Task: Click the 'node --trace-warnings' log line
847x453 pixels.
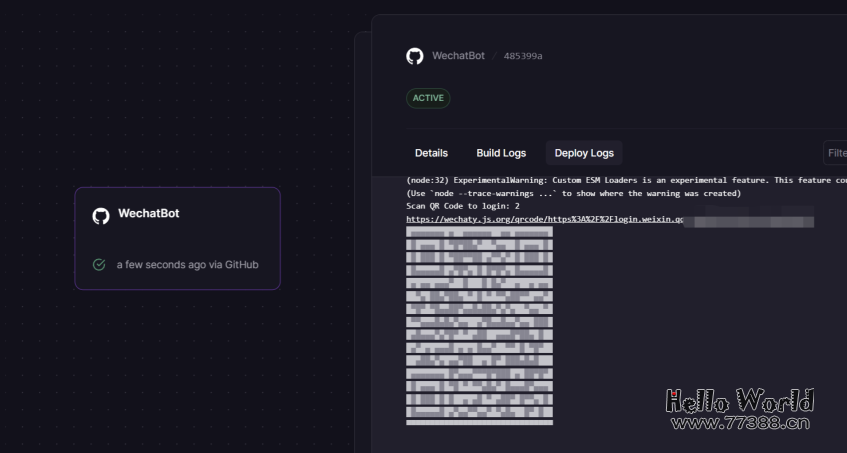Action: (x=573, y=193)
